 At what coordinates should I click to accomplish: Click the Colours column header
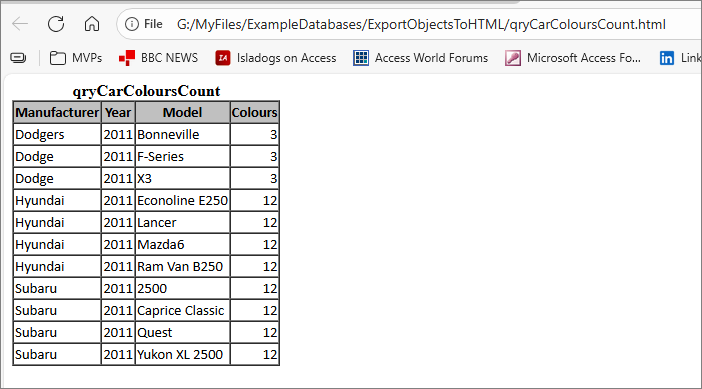click(x=254, y=112)
